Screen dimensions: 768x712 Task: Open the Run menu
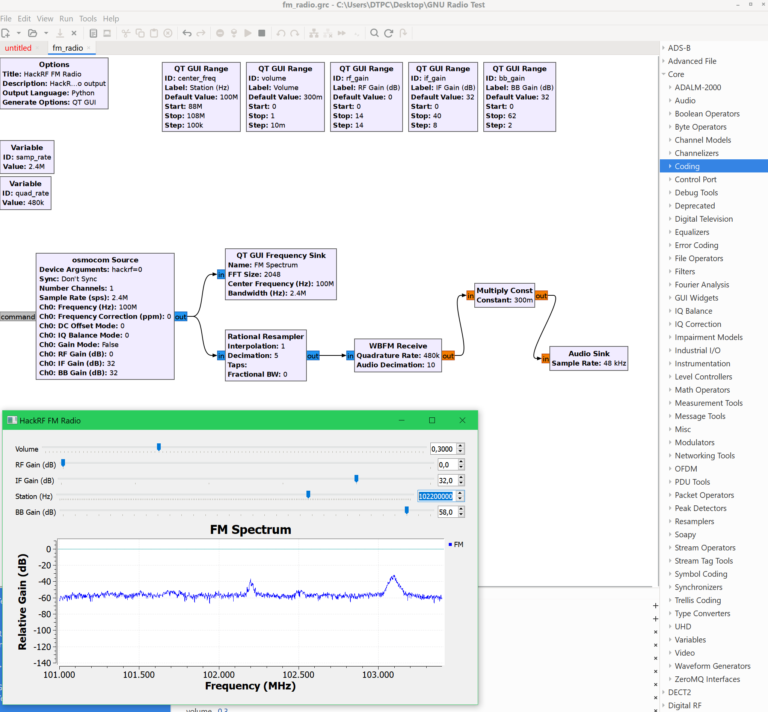pos(66,19)
